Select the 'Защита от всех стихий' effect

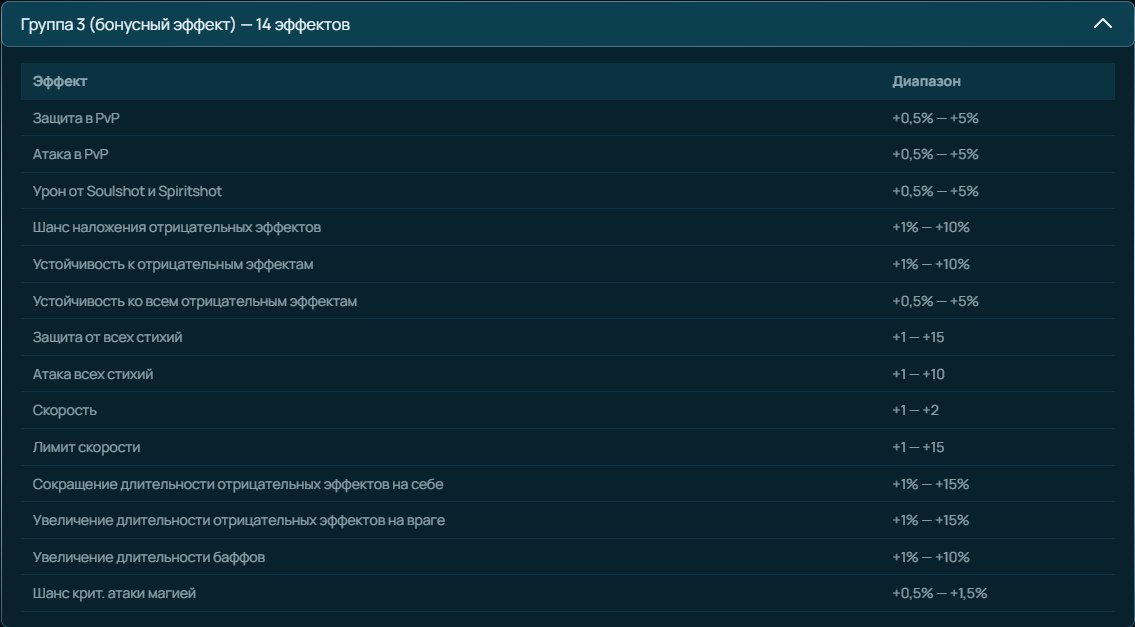568,337
